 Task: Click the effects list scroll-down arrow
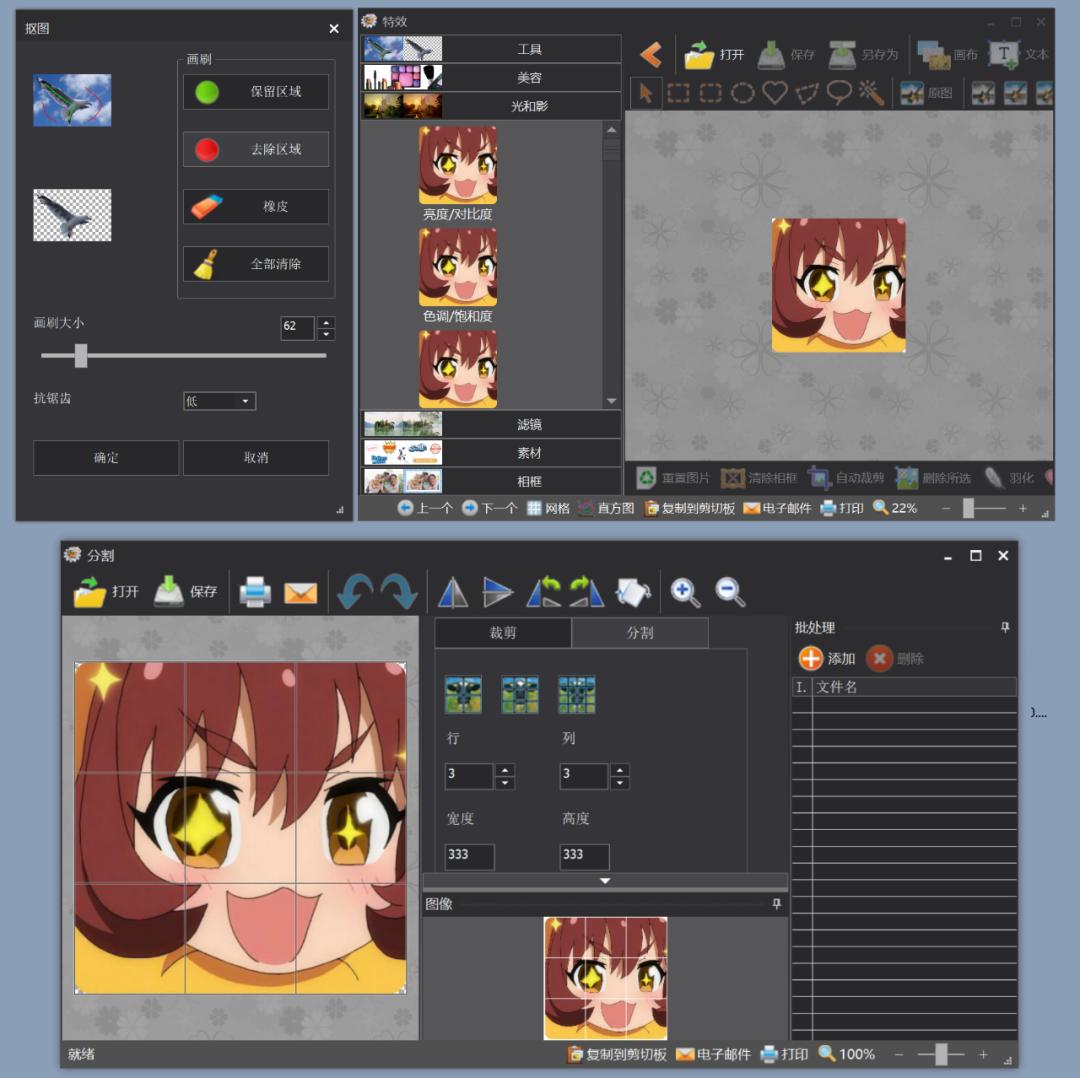tap(612, 401)
